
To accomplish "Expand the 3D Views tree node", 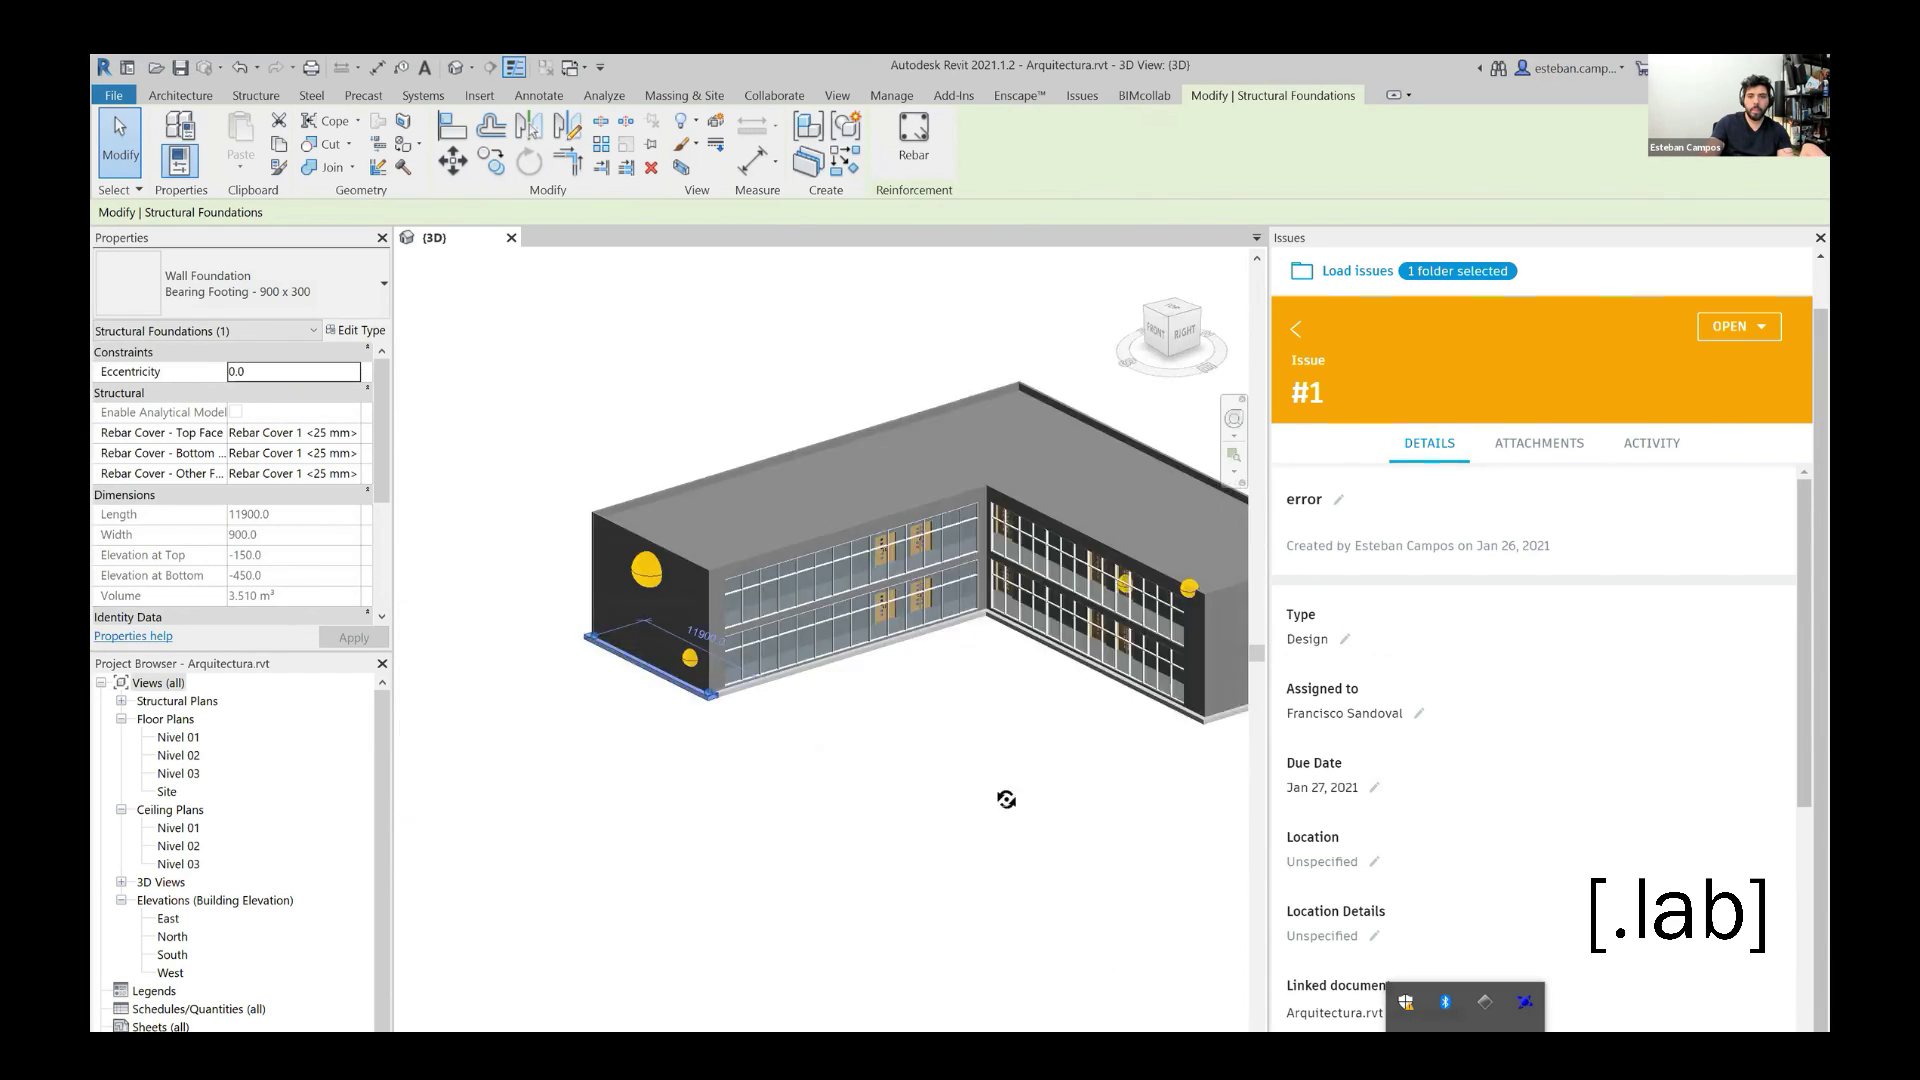I will click(x=121, y=882).
